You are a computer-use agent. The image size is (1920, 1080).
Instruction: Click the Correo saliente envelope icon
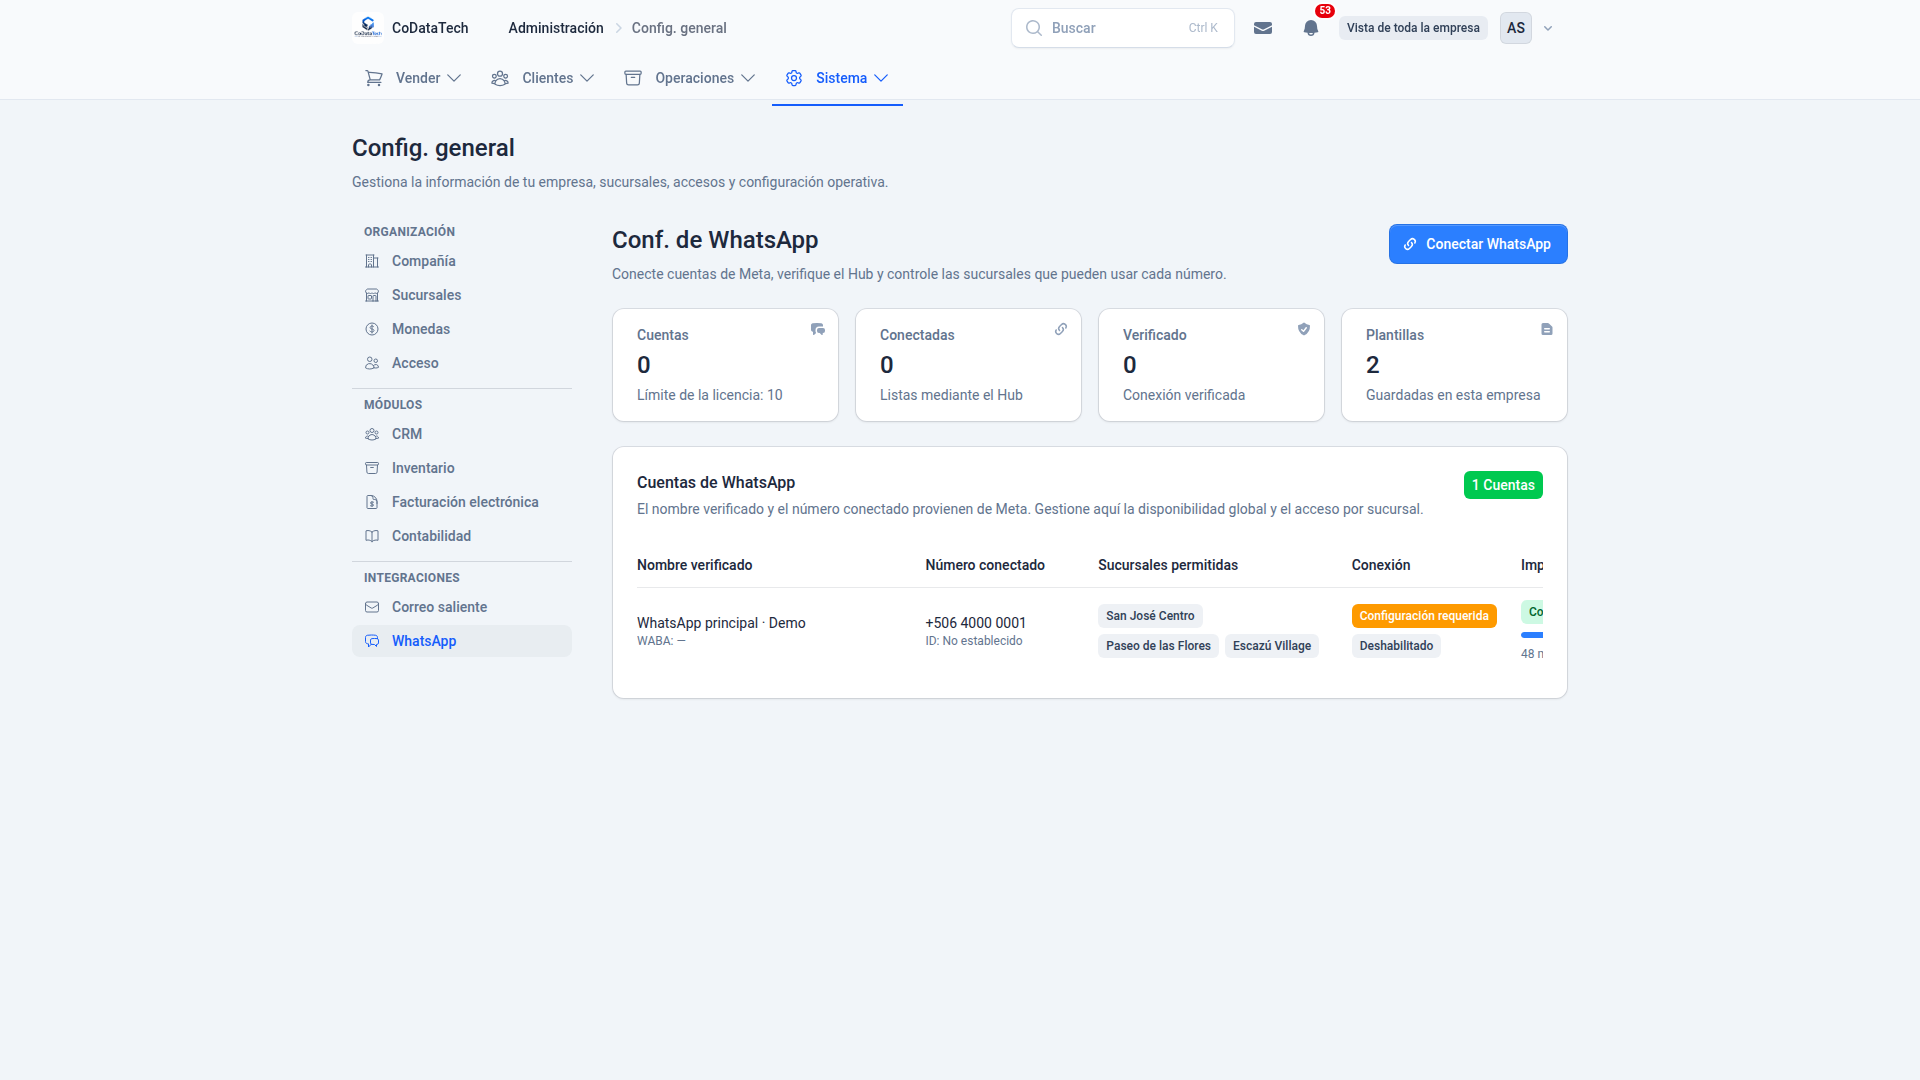click(x=372, y=607)
